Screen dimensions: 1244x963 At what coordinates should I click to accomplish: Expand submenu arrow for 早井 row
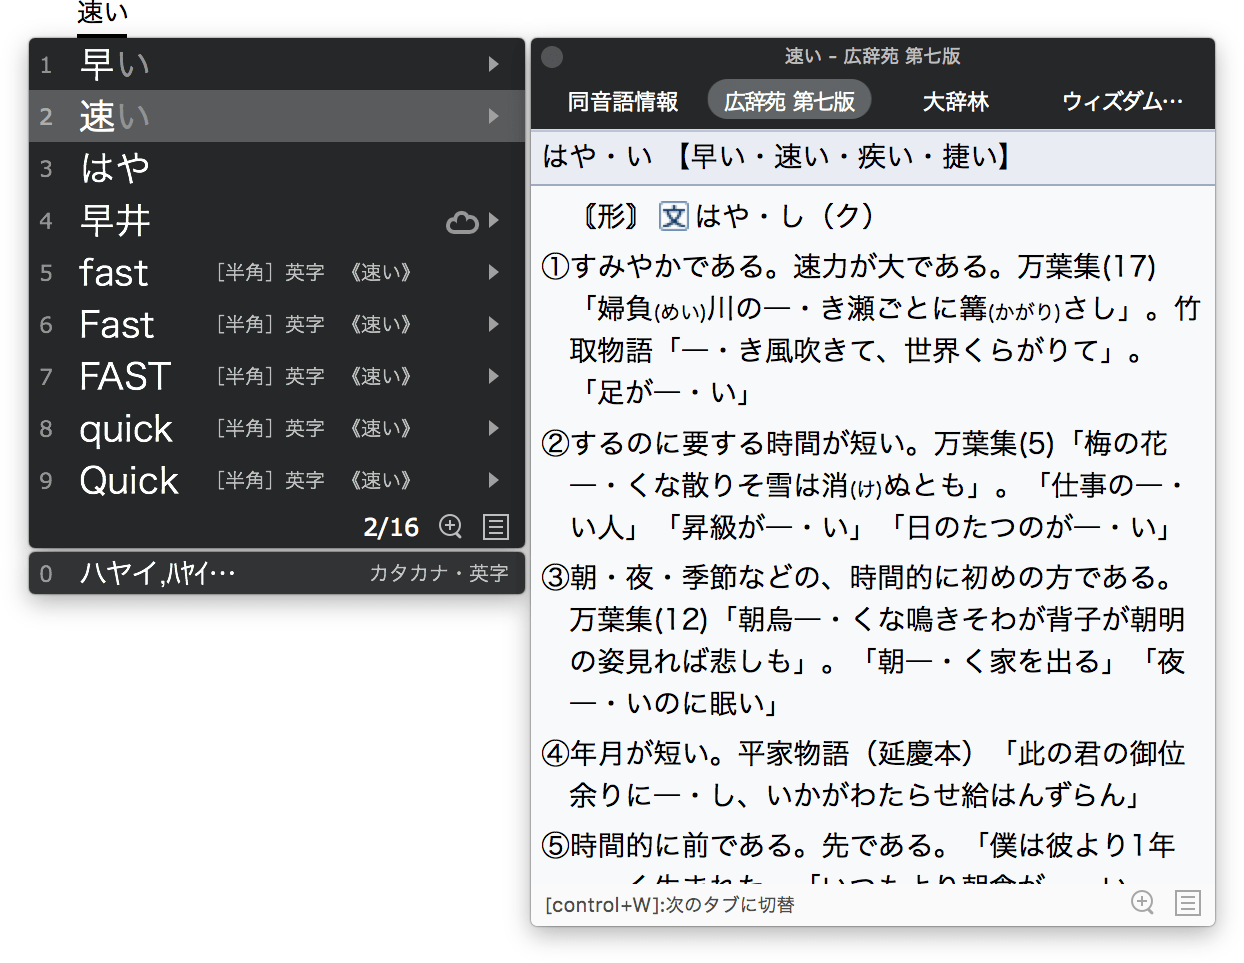[x=493, y=221]
